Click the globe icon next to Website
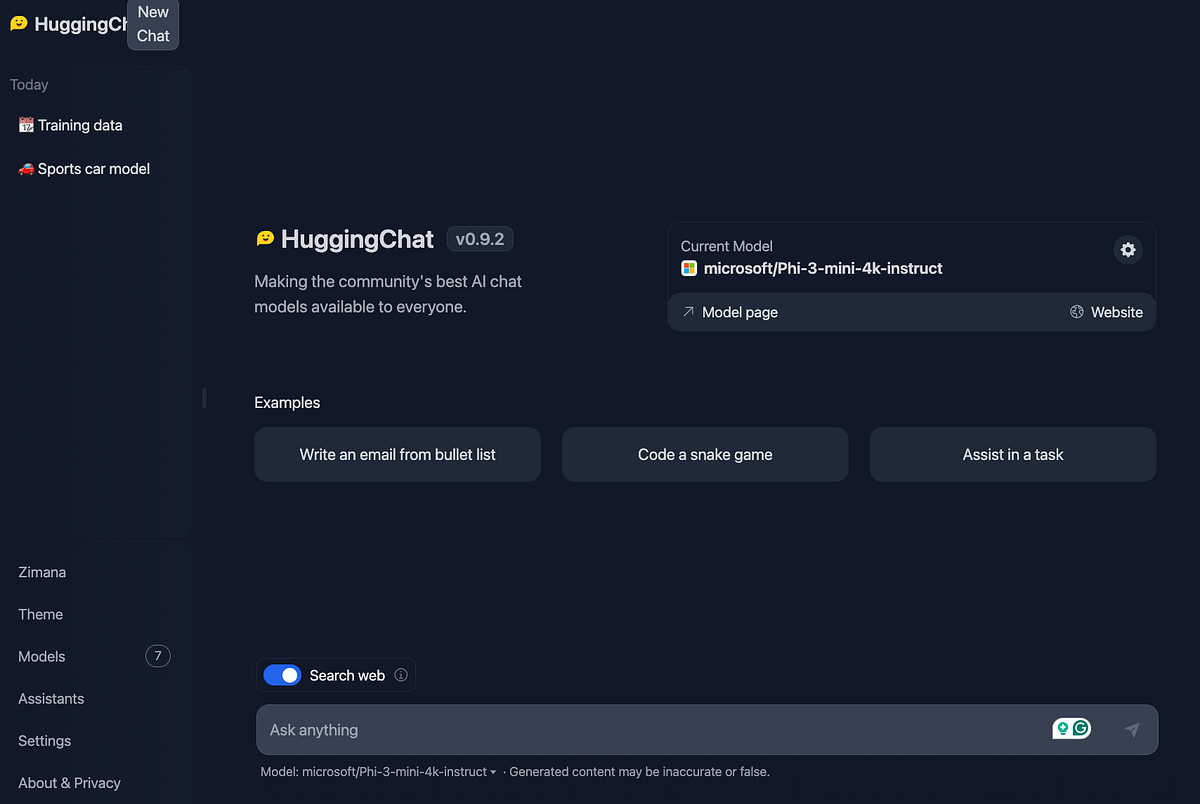Viewport: 1200px width, 804px height. coord(1077,312)
